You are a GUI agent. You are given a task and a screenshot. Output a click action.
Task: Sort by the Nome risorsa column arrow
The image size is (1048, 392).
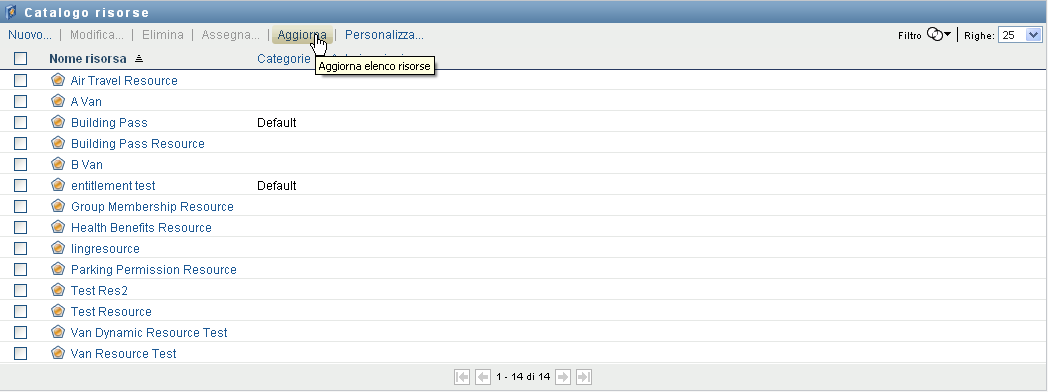139,59
